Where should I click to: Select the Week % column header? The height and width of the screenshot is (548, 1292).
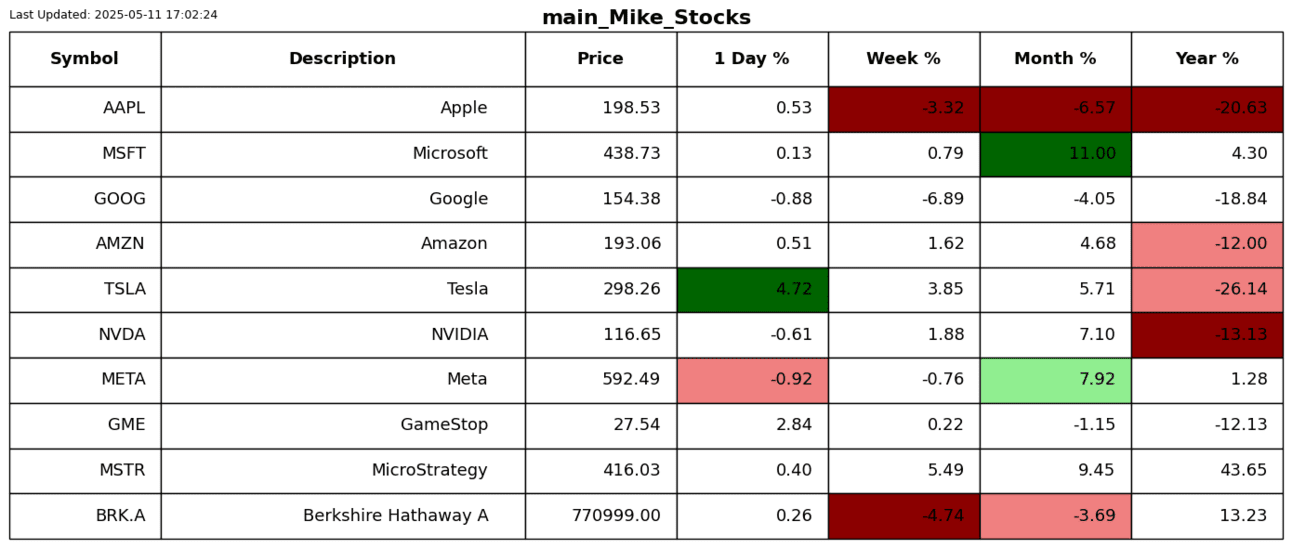pyautogui.click(x=903, y=59)
